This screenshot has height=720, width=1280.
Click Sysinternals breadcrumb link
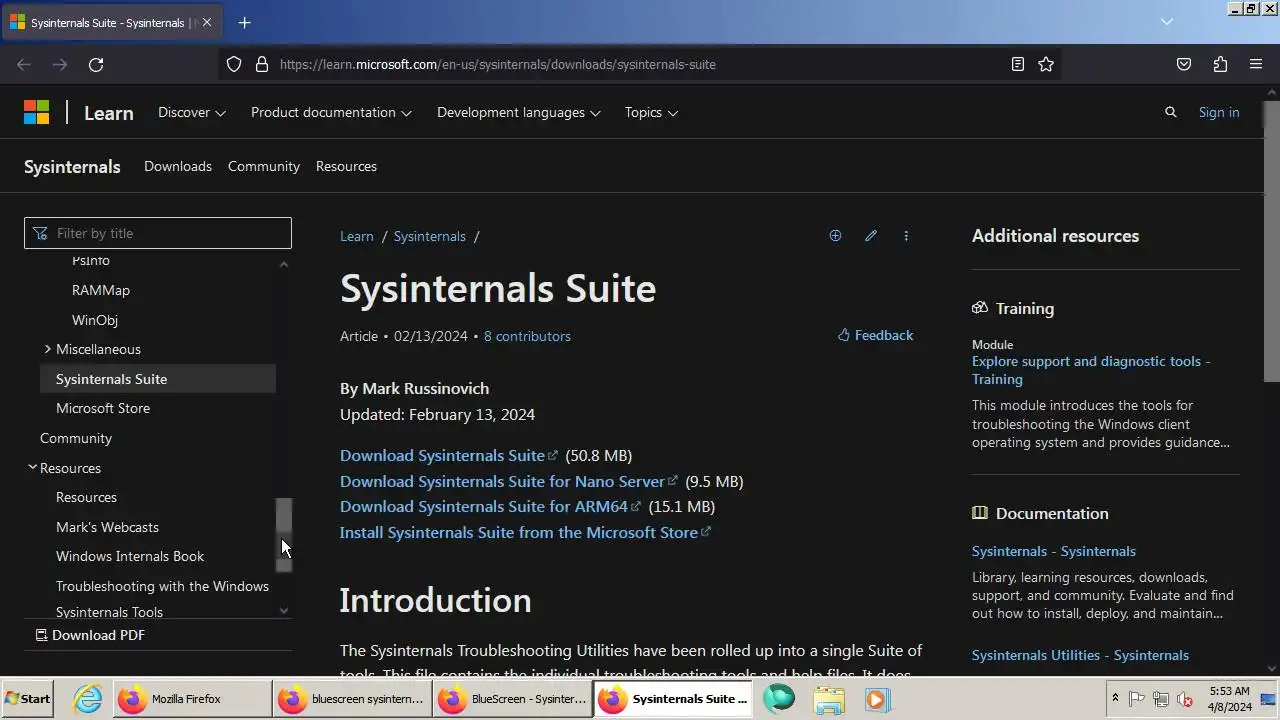coord(430,236)
